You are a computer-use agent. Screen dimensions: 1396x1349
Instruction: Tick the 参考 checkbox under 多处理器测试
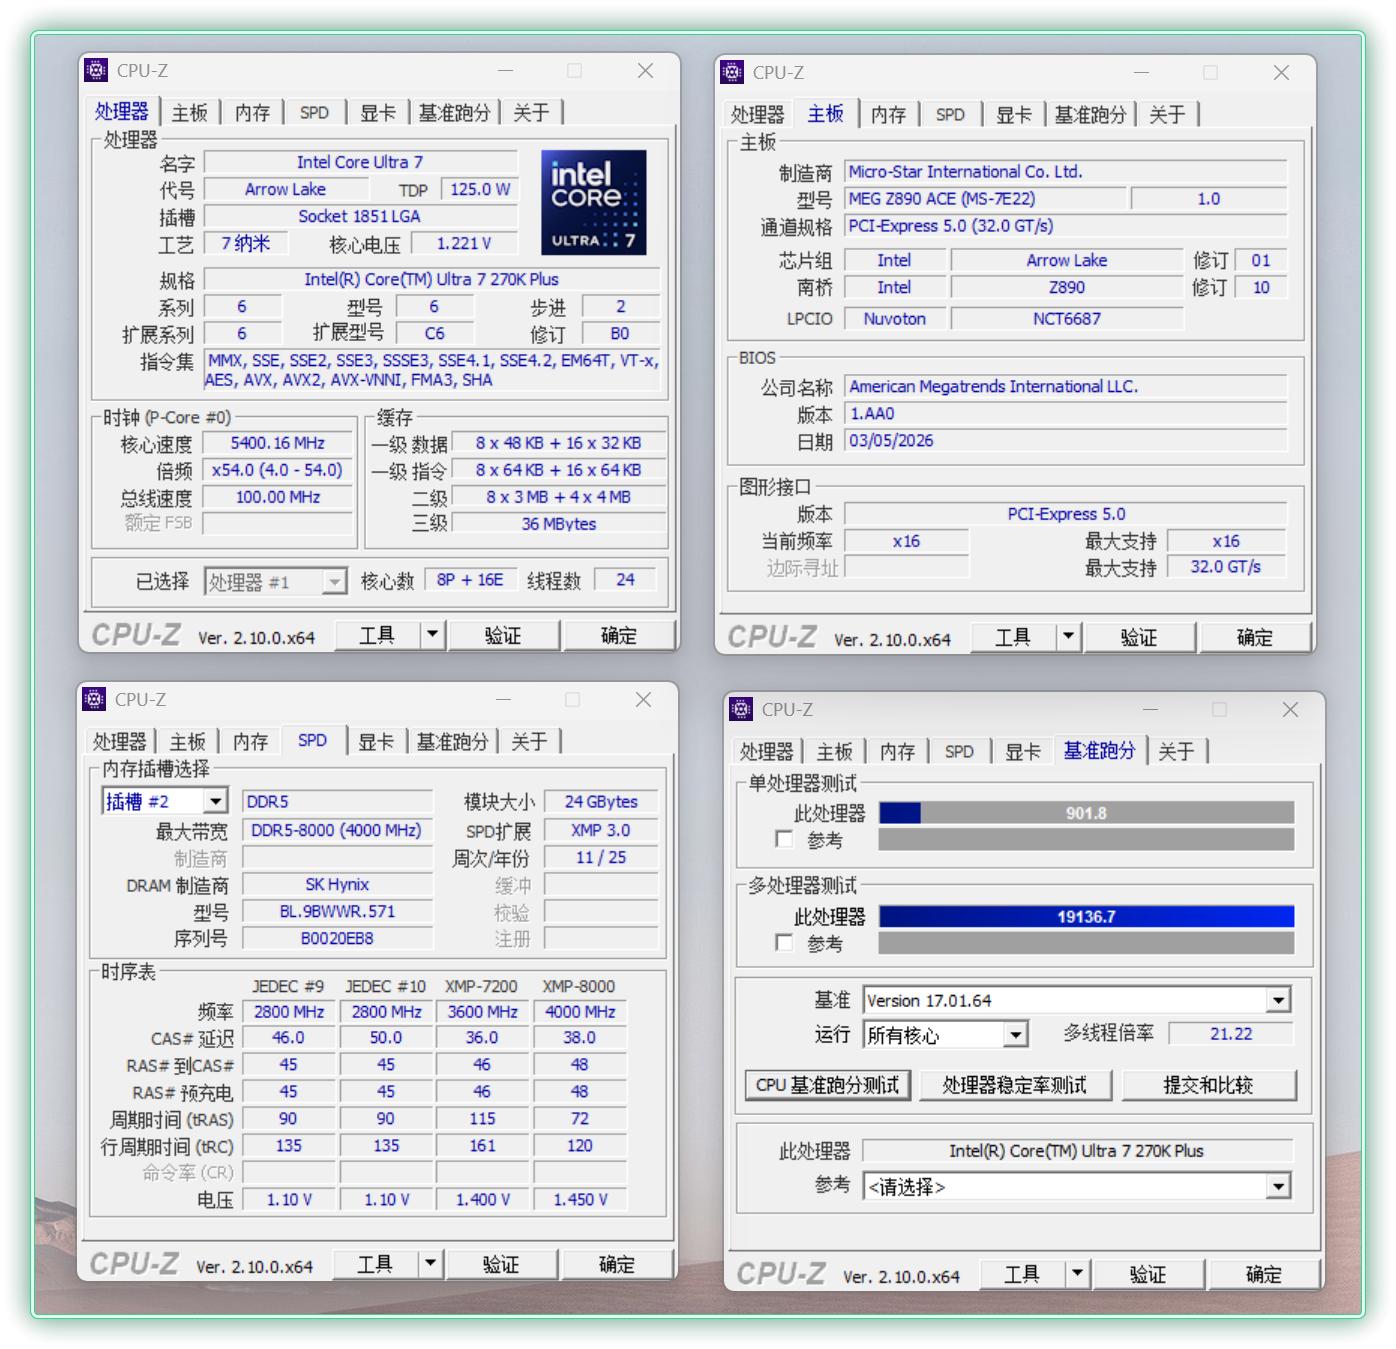click(x=785, y=942)
